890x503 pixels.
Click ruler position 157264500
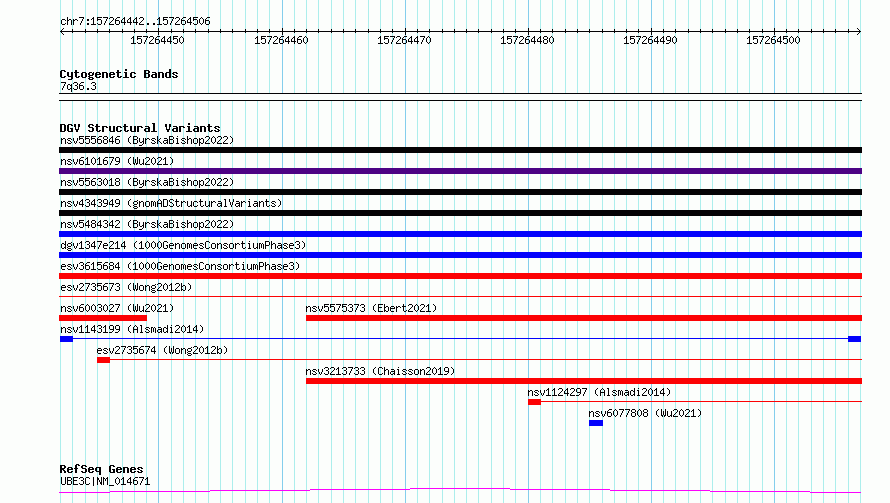(773, 40)
